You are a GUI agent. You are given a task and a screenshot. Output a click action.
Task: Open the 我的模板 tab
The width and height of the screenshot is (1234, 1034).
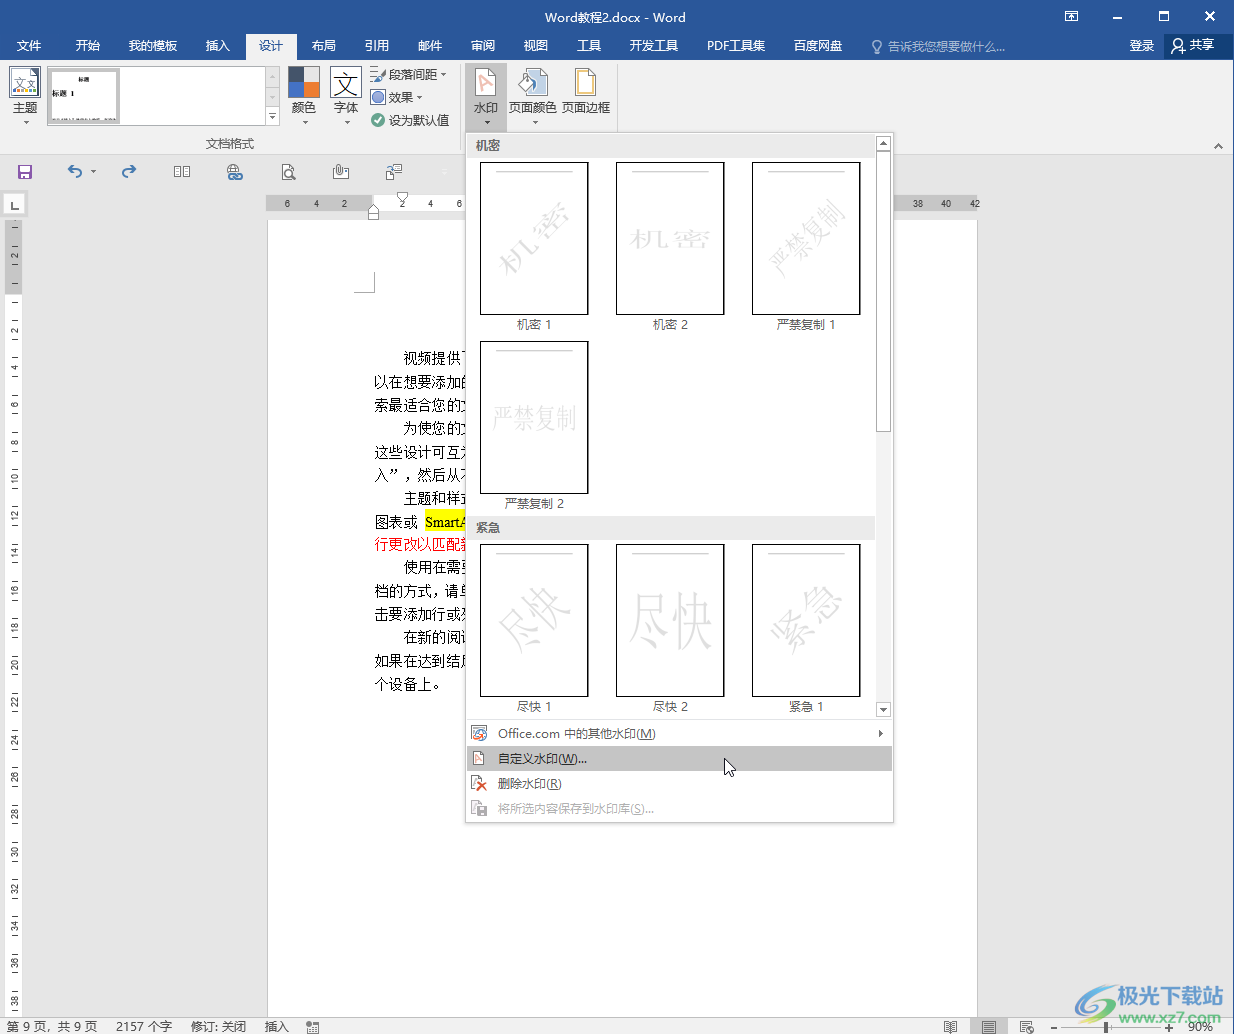click(x=153, y=46)
